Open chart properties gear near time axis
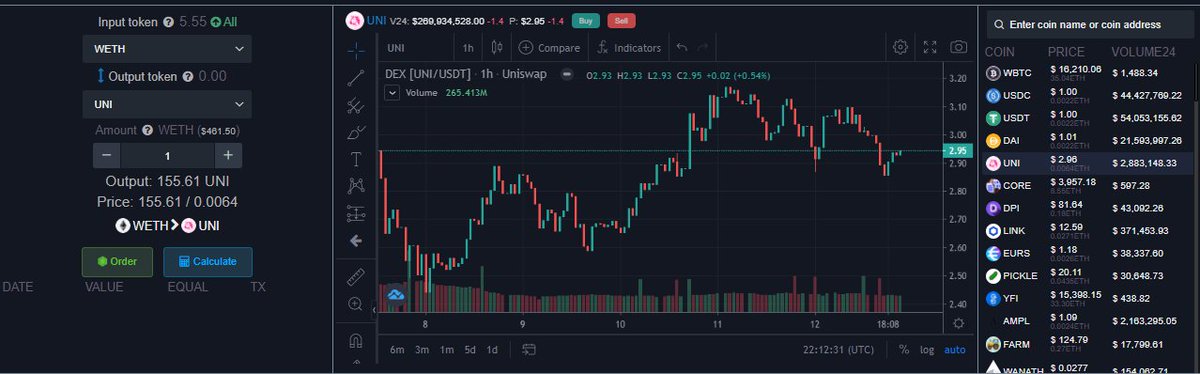Screen dimensions: 1200x374 [x=958, y=323]
